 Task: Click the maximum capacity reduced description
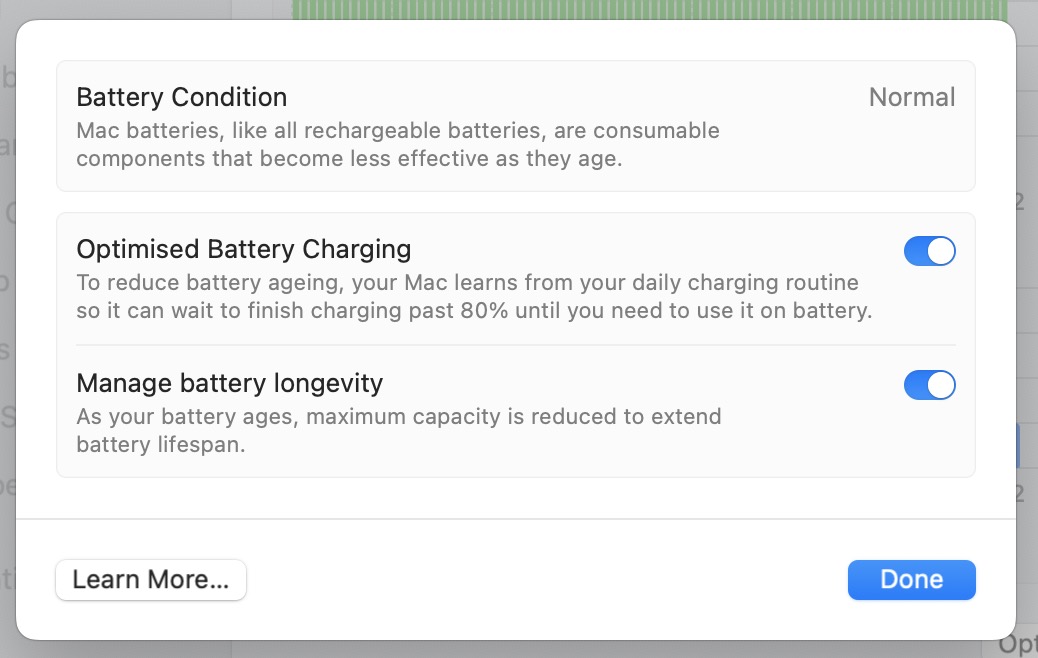[398, 416]
